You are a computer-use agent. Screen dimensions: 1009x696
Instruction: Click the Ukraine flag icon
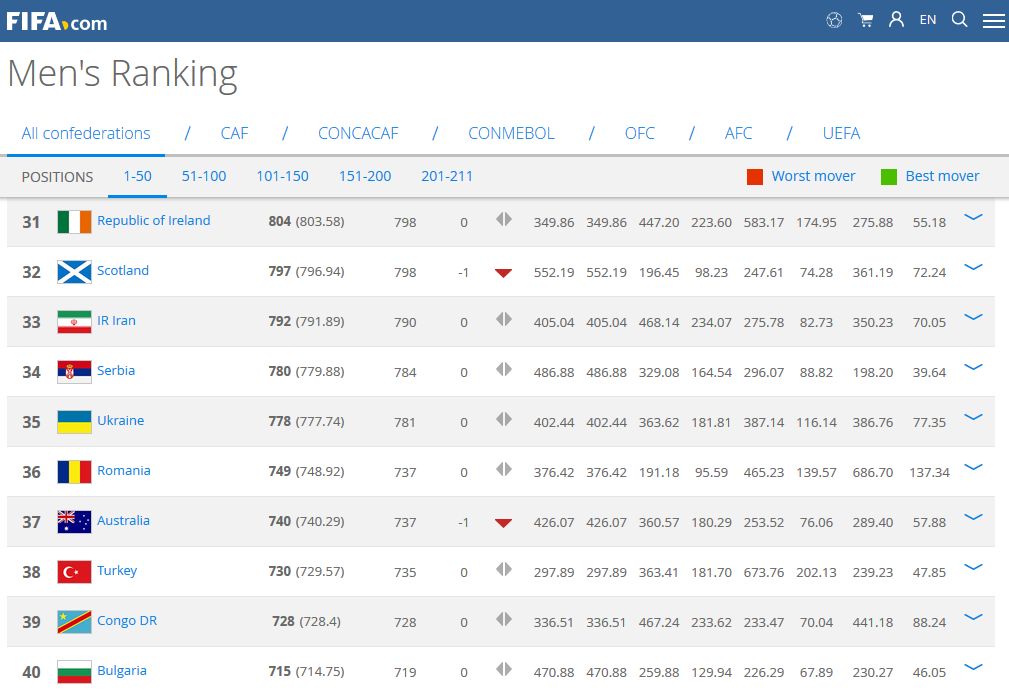74,422
